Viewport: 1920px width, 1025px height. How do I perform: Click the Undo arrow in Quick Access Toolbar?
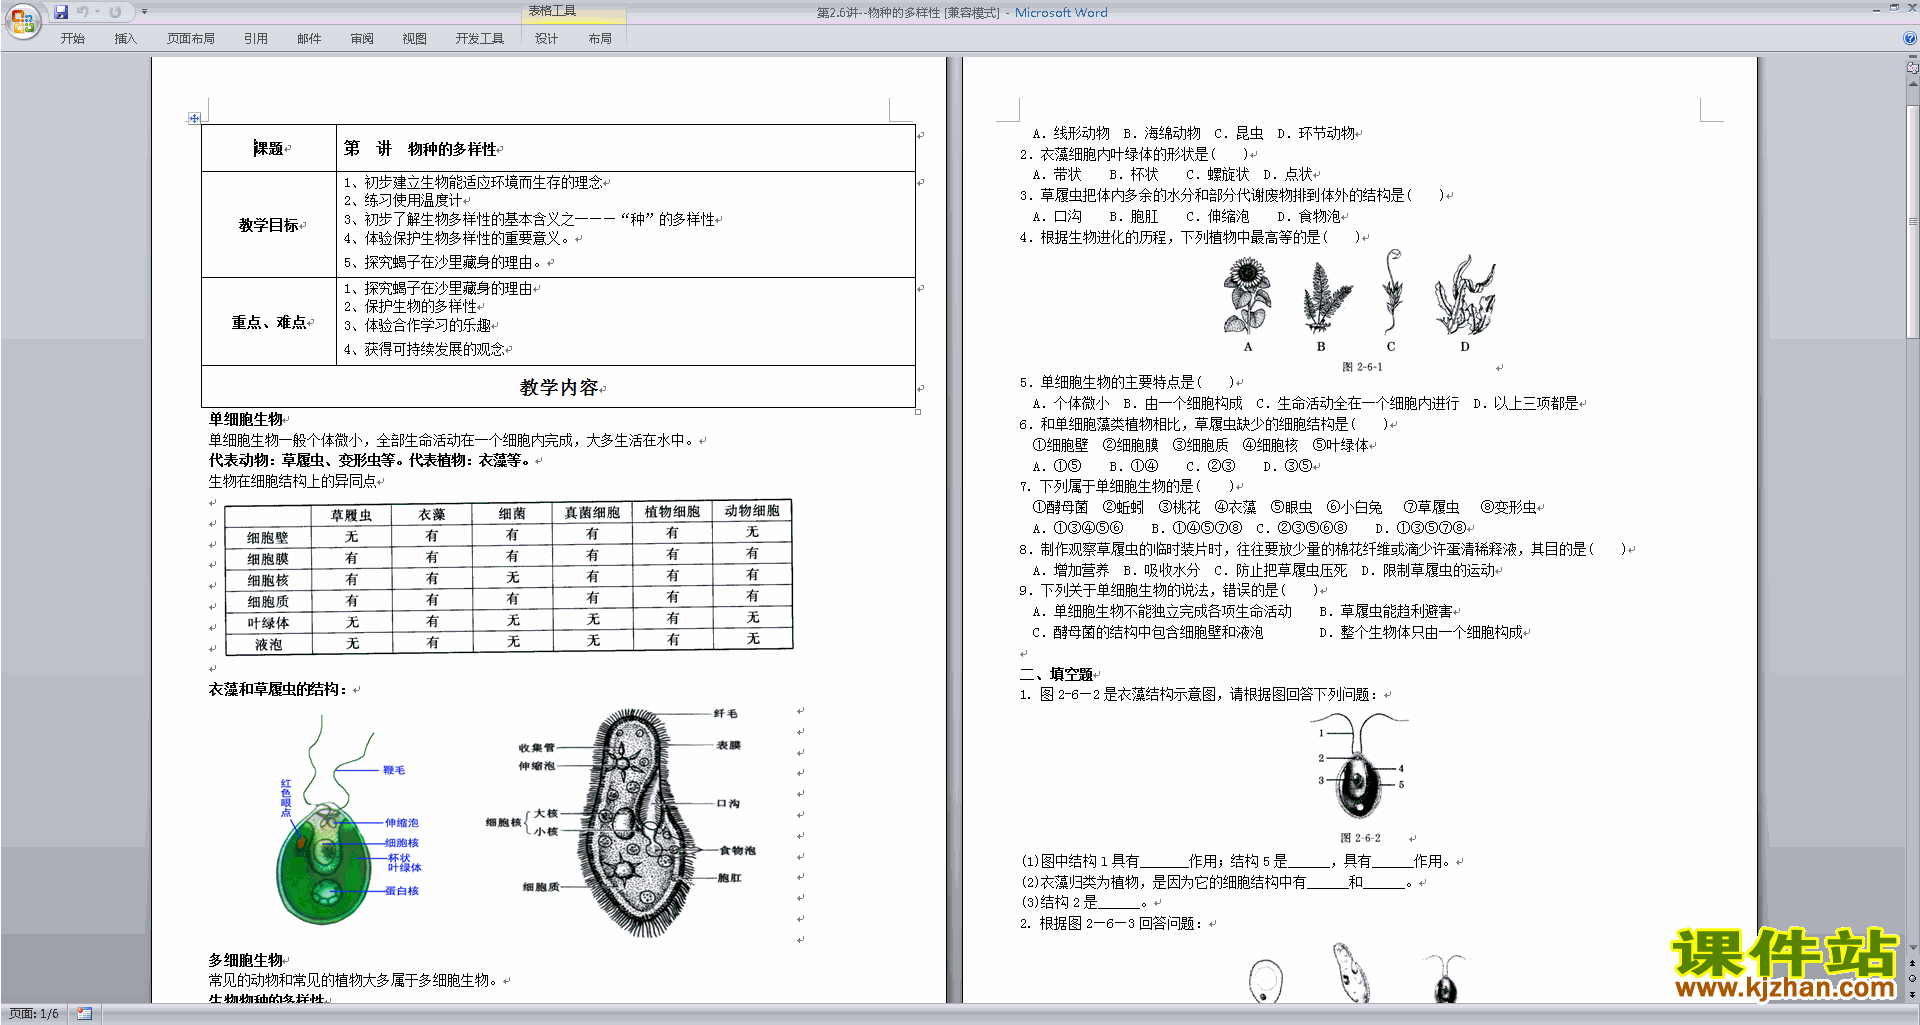83,12
